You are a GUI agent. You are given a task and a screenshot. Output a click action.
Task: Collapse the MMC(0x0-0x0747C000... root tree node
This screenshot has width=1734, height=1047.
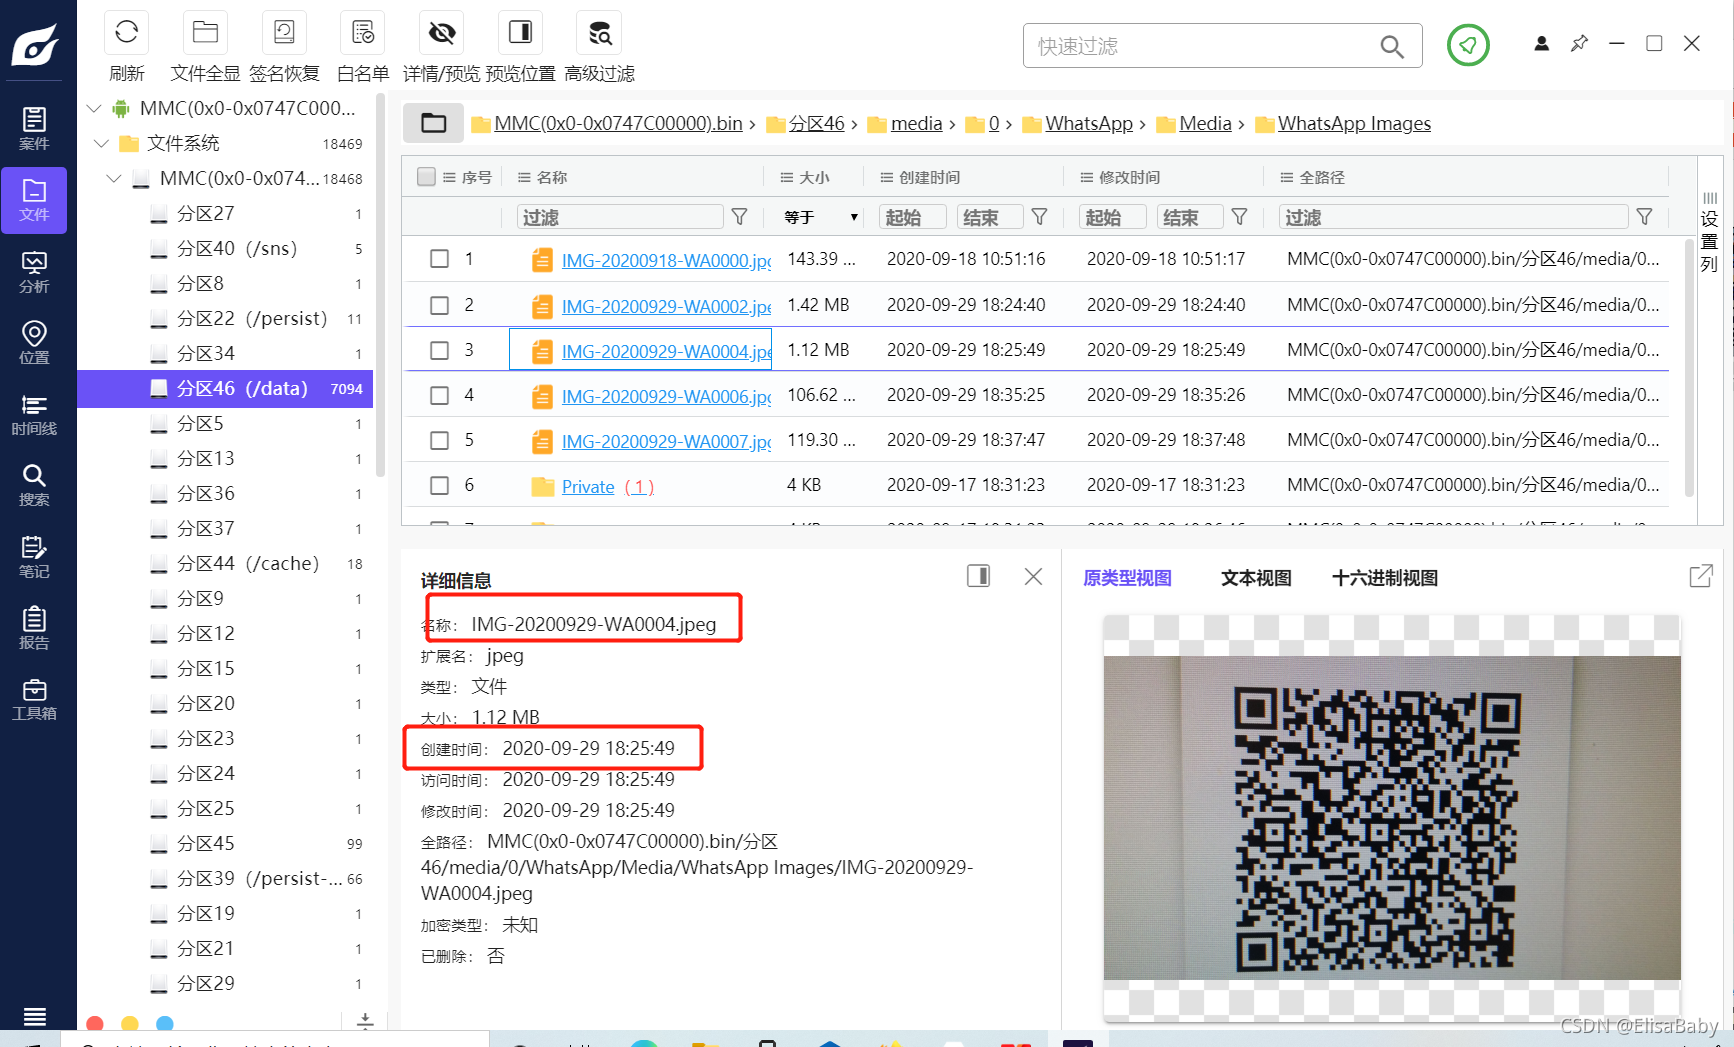tap(94, 108)
